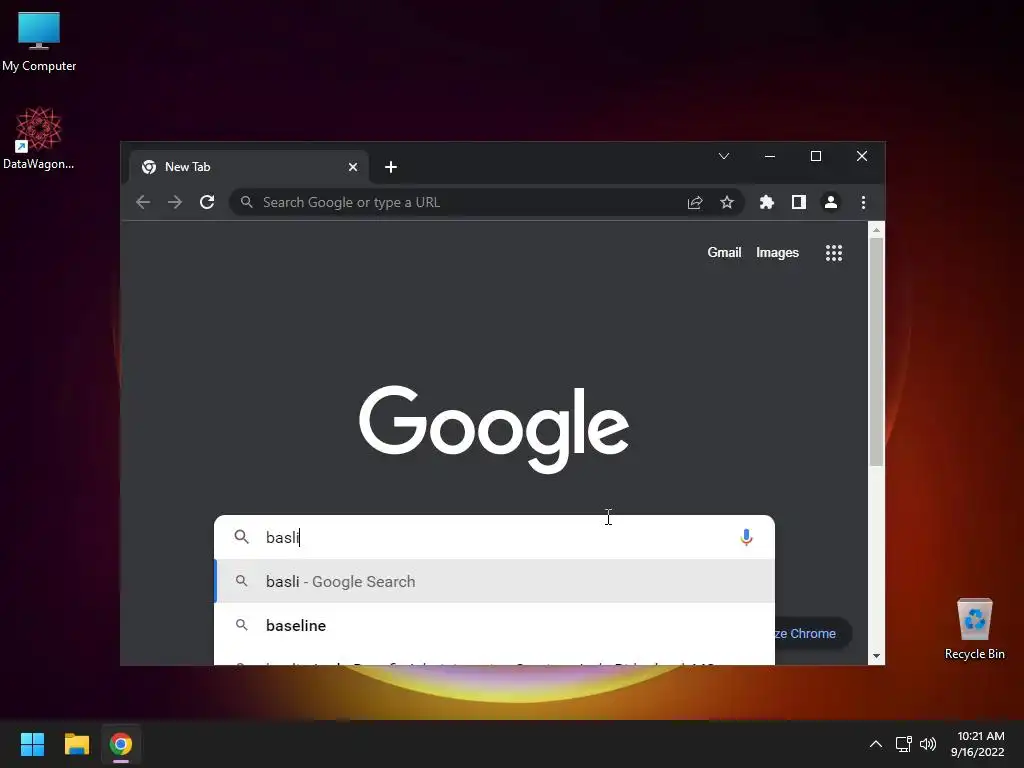Open the Gmail link
The image size is (1024, 768).
pyautogui.click(x=724, y=253)
